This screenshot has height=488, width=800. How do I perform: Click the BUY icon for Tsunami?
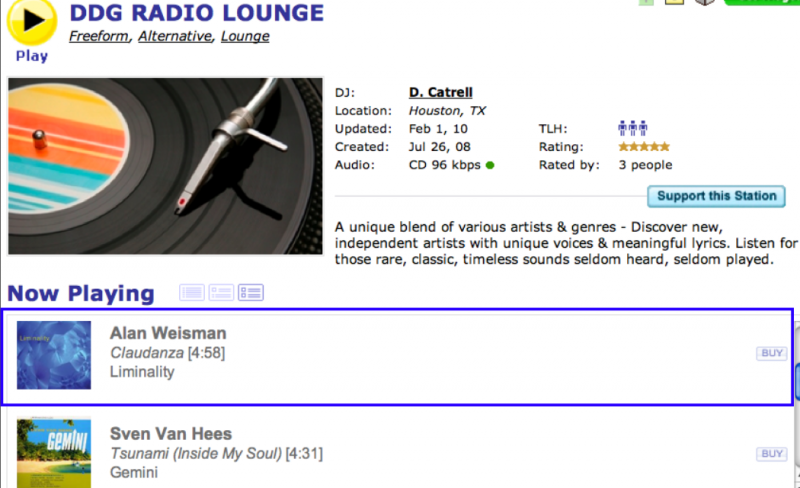[771, 454]
